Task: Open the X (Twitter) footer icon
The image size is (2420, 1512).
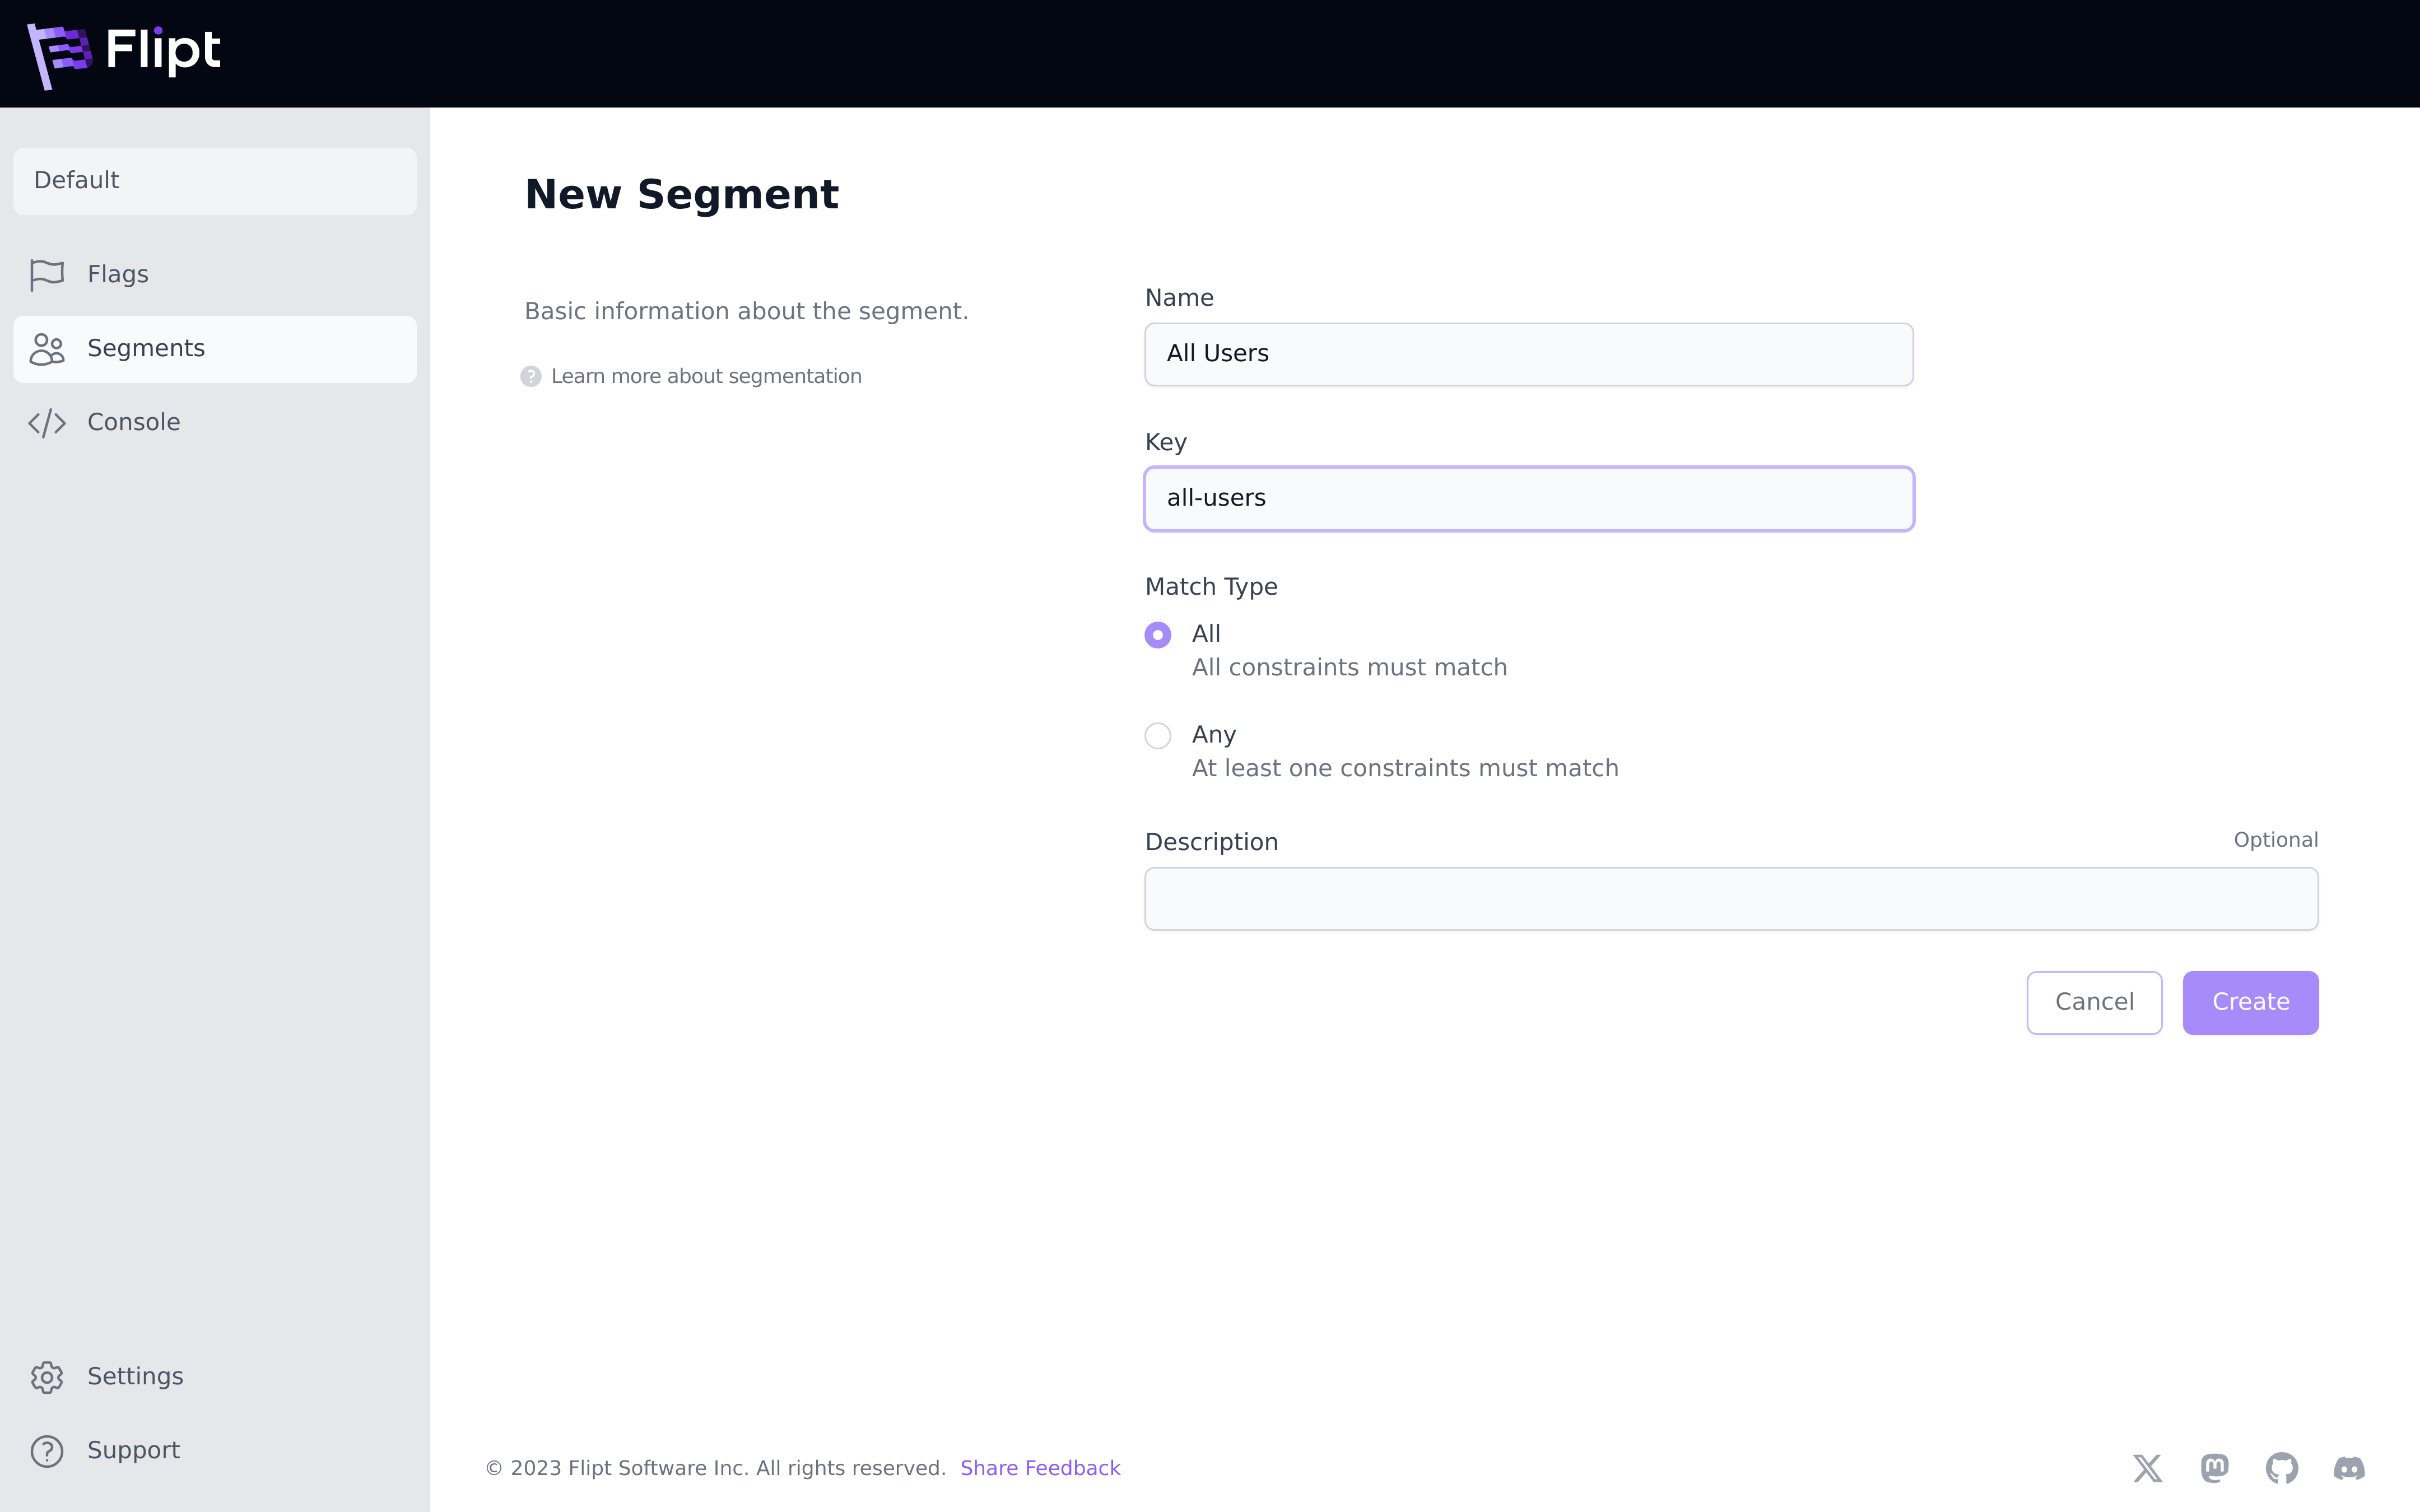Action: pyautogui.click(x=2147, y=1468)
